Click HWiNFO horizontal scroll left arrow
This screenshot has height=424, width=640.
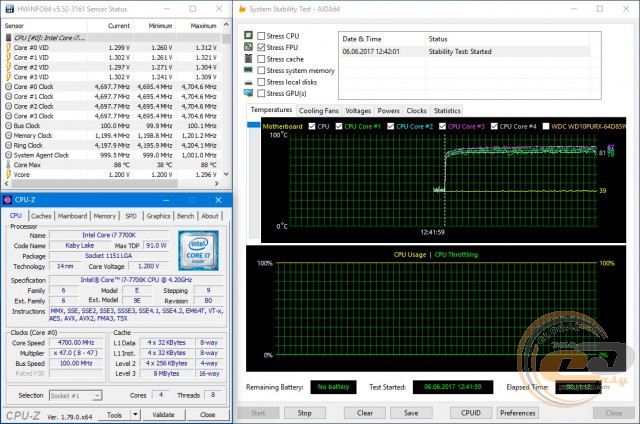click(x=6, y=184)
